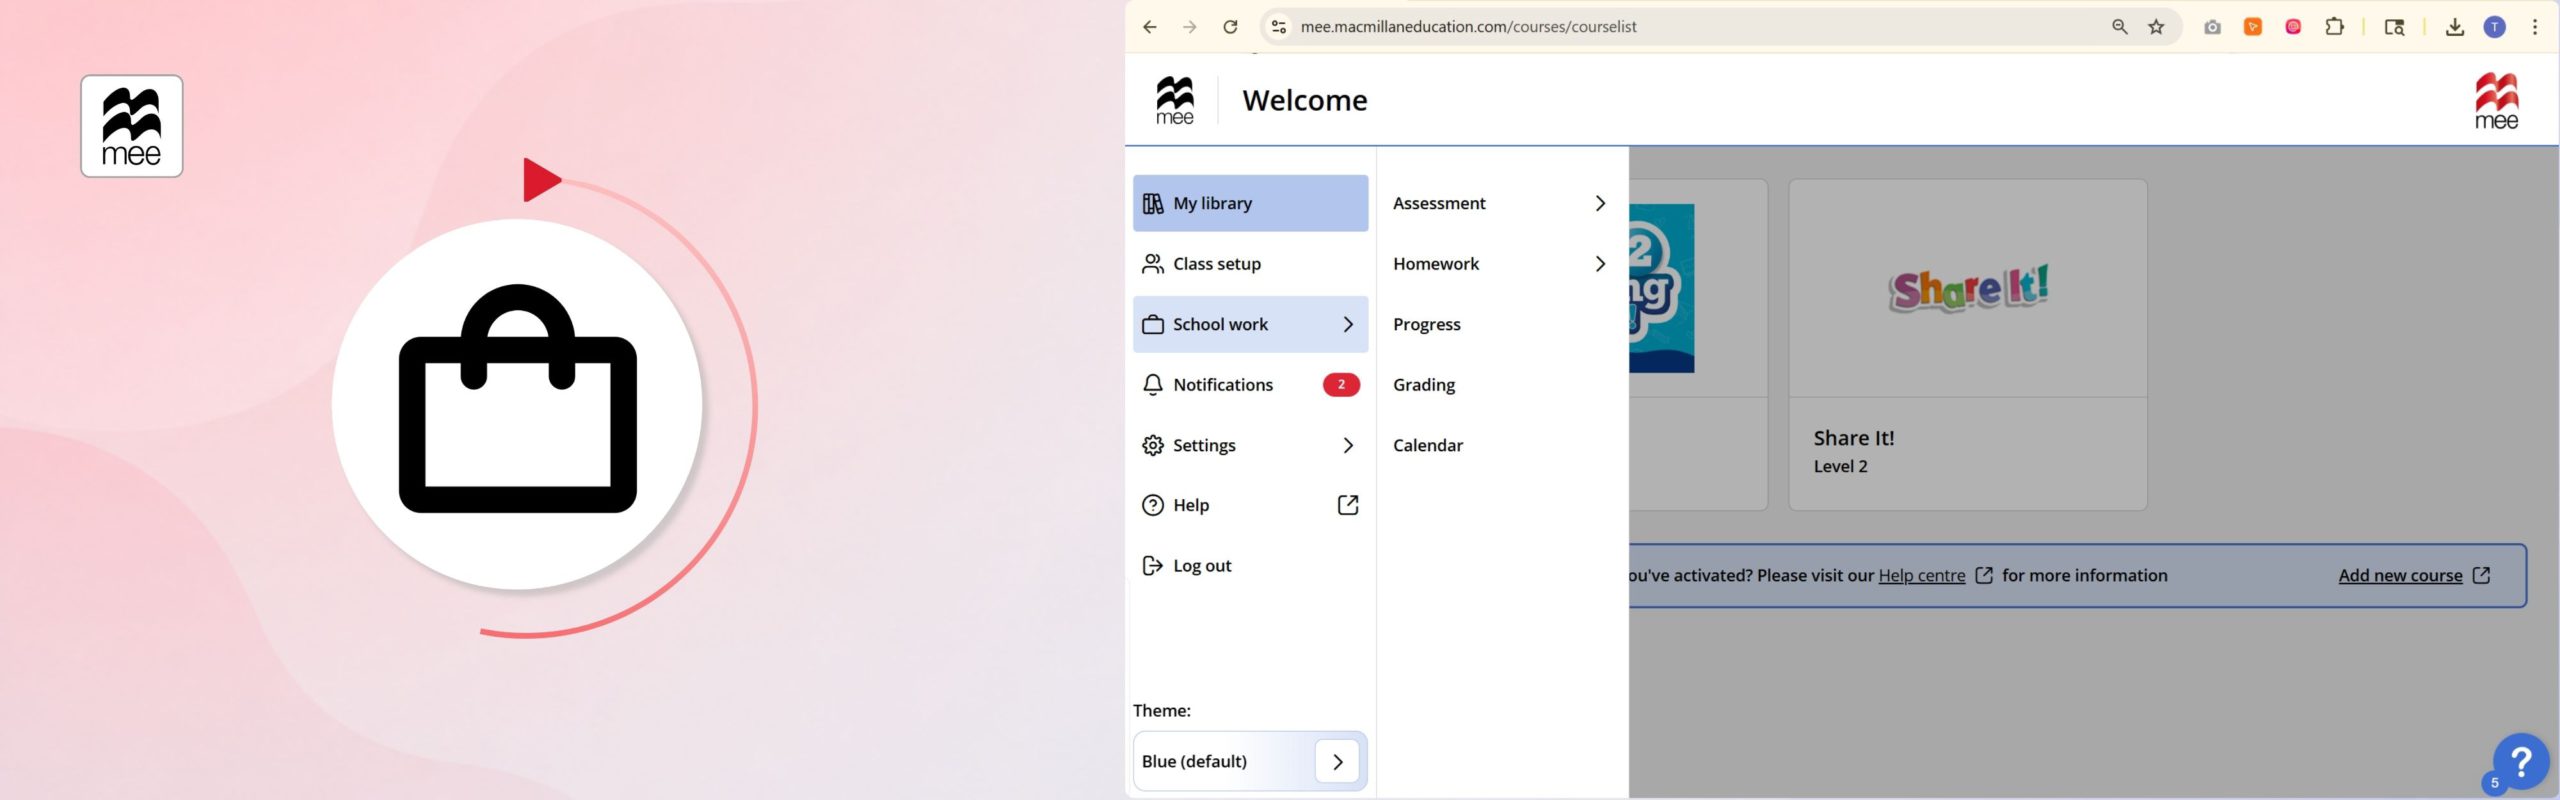Open the Blue (default) theme selector
The height and width of the screenshot is (800, 2560).
pyautogui.click(x=1250, y=761)
